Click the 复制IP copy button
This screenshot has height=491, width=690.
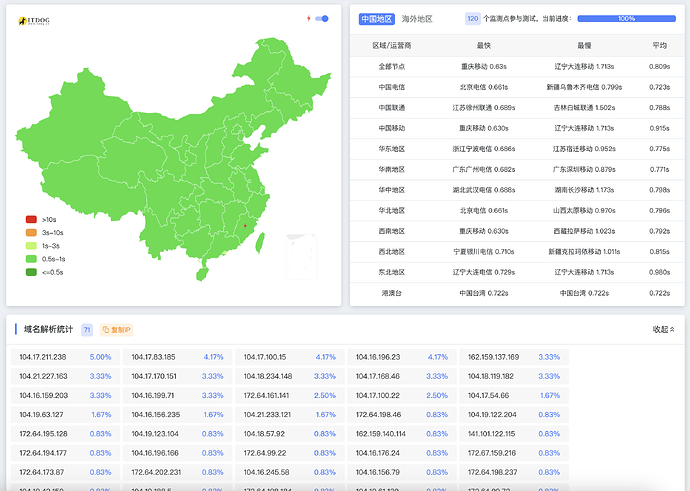[x=117, y=329]
